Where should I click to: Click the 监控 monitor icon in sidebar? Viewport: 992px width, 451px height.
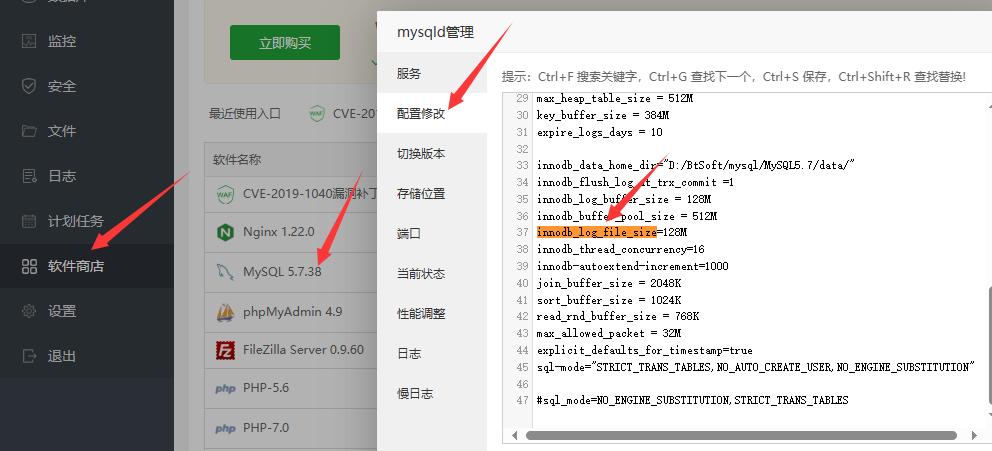pyautogui.click(x=29, y=41)
